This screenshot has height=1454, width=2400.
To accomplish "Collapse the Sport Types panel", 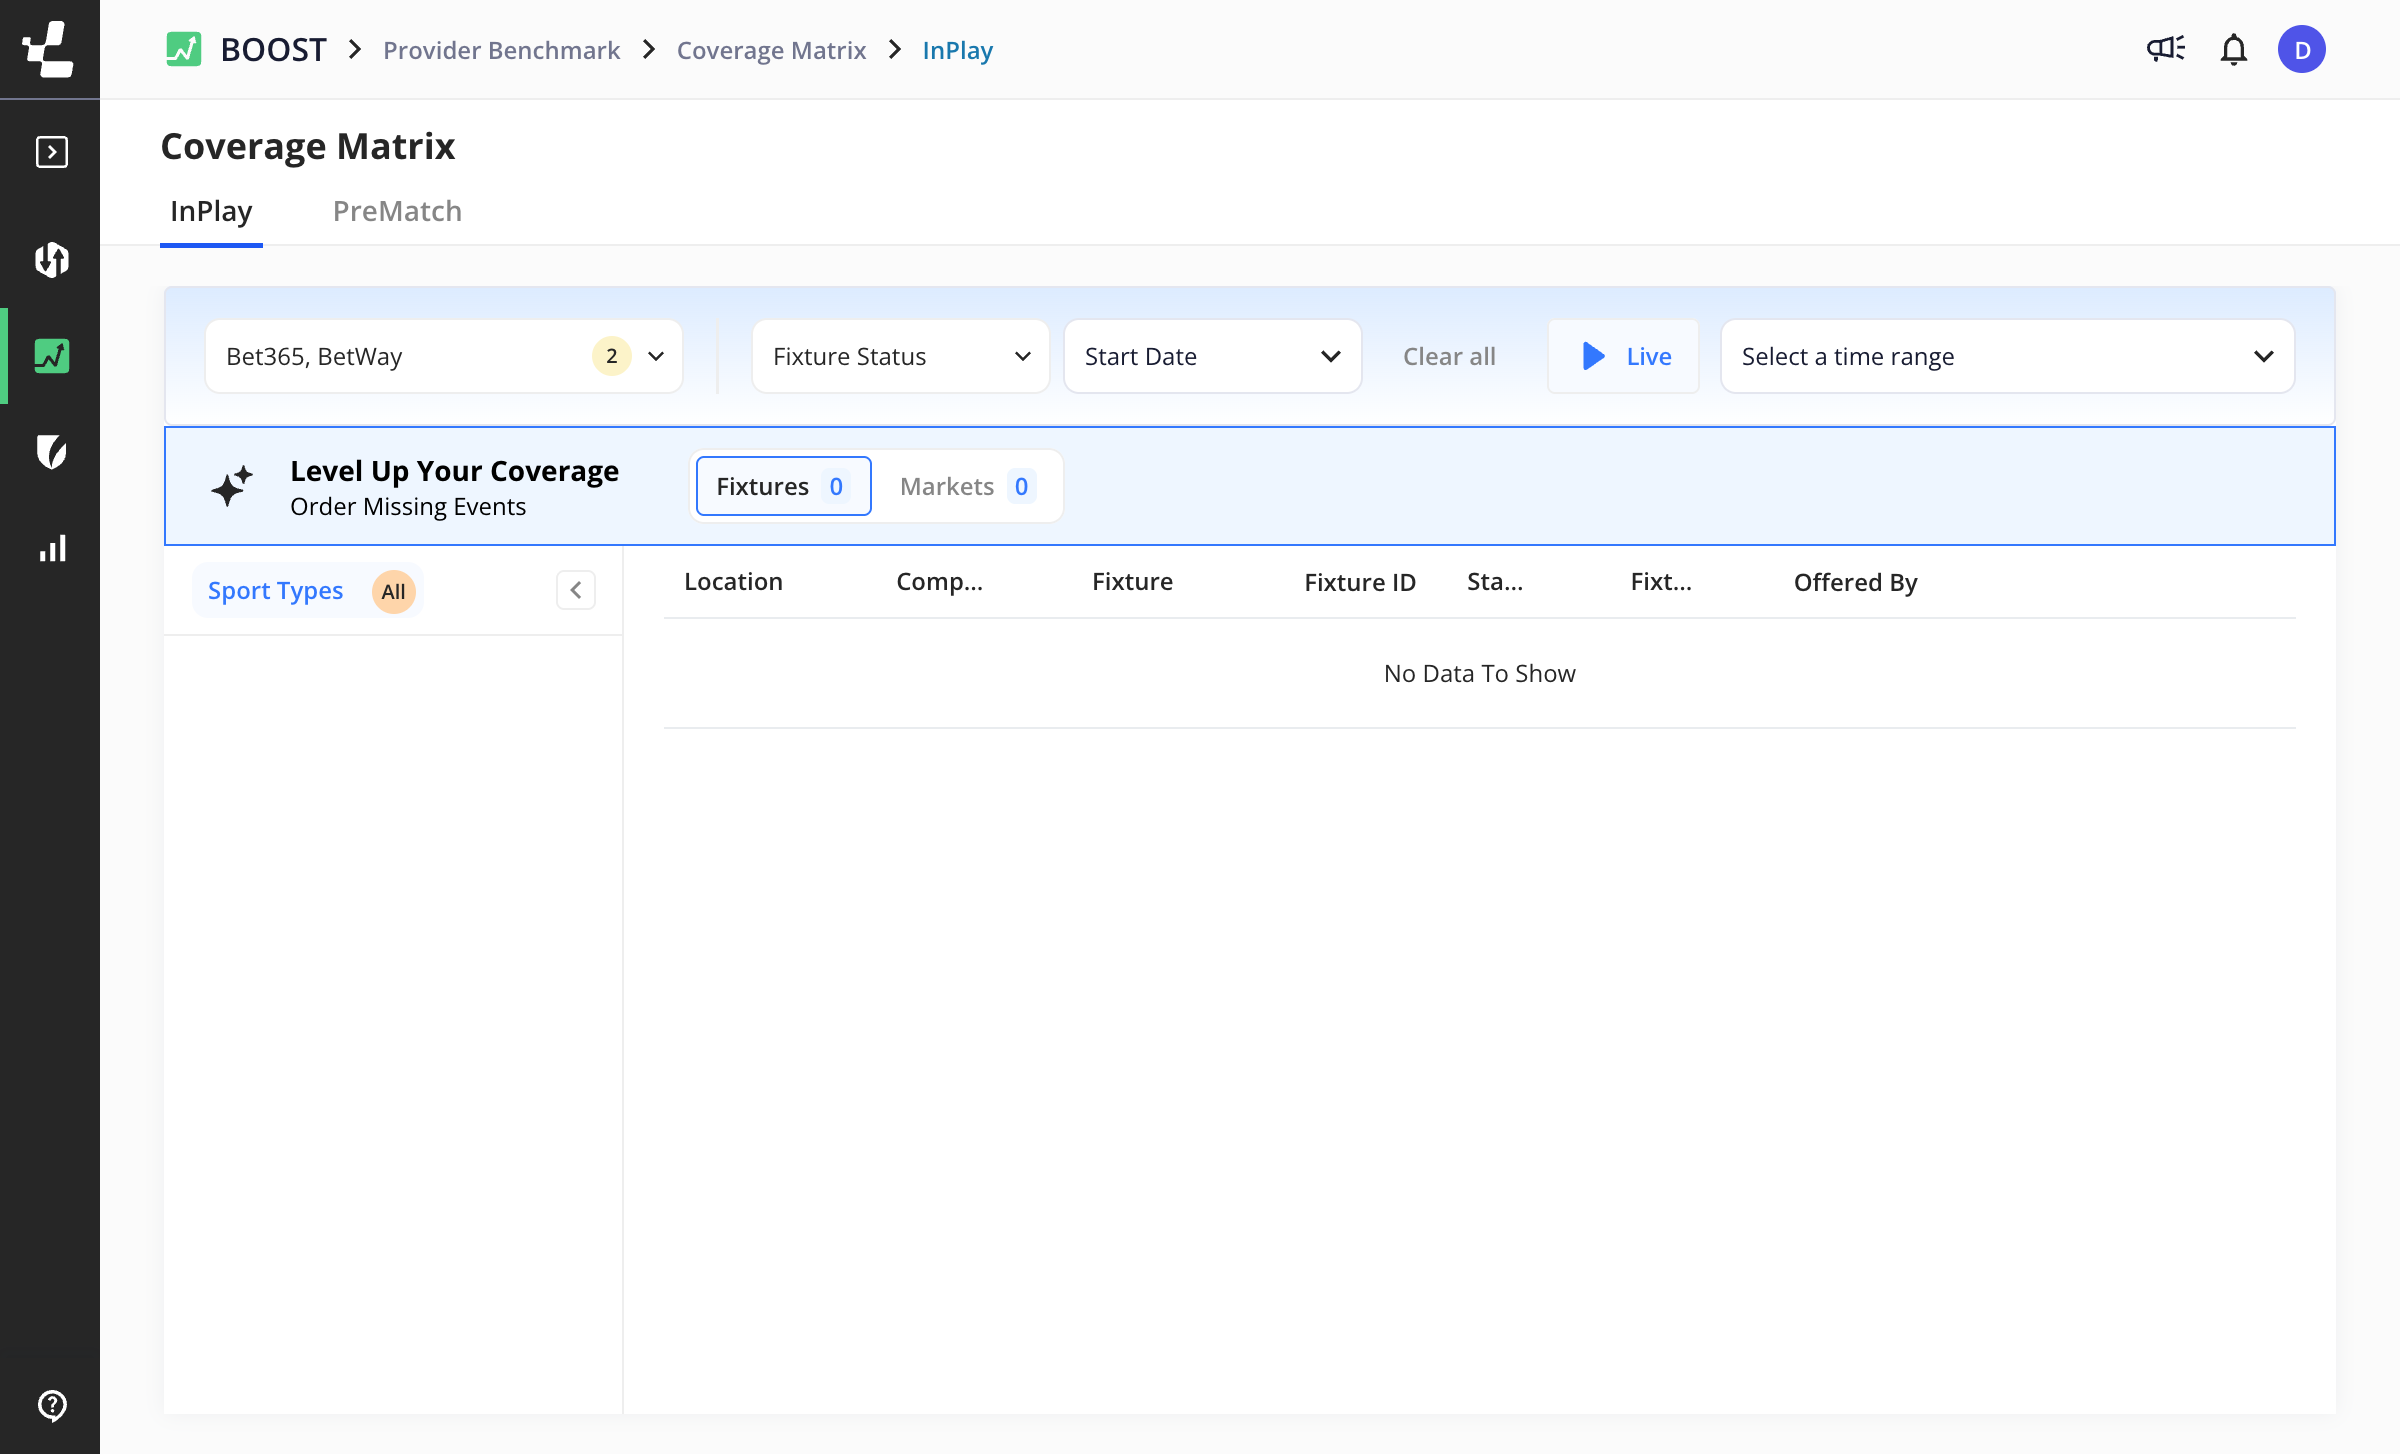I will click(x=576, y=590).
